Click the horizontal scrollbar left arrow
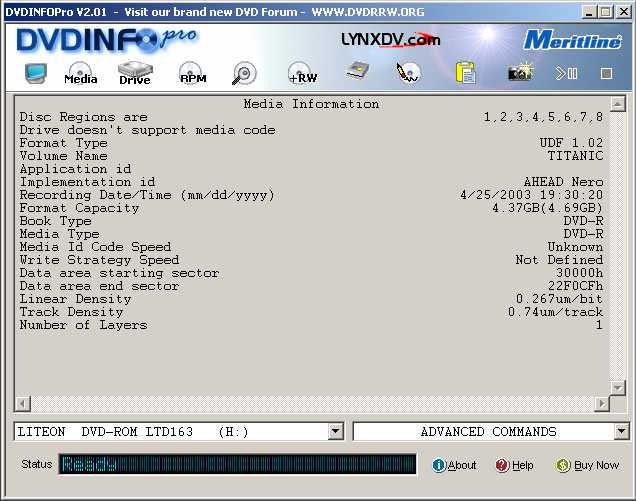 pos(23,404)
